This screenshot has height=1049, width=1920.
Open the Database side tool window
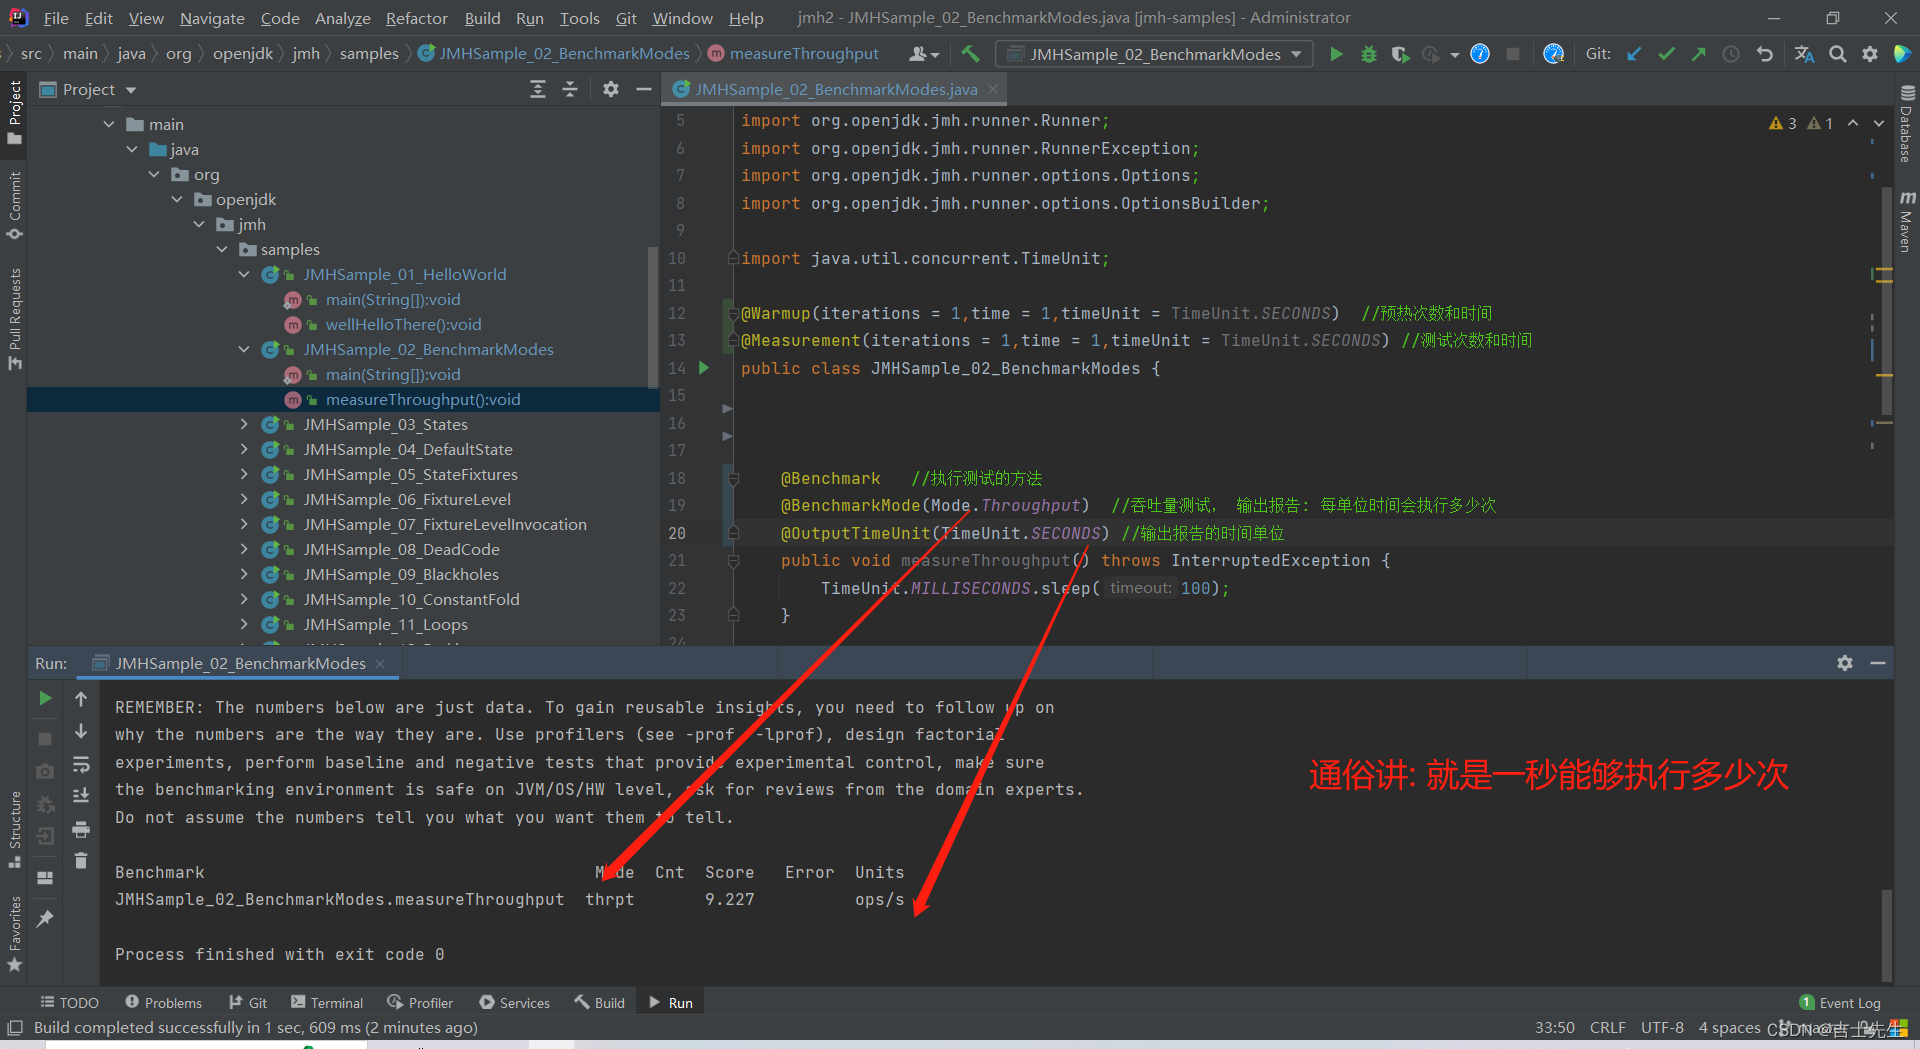click(x=1906, y=124)
